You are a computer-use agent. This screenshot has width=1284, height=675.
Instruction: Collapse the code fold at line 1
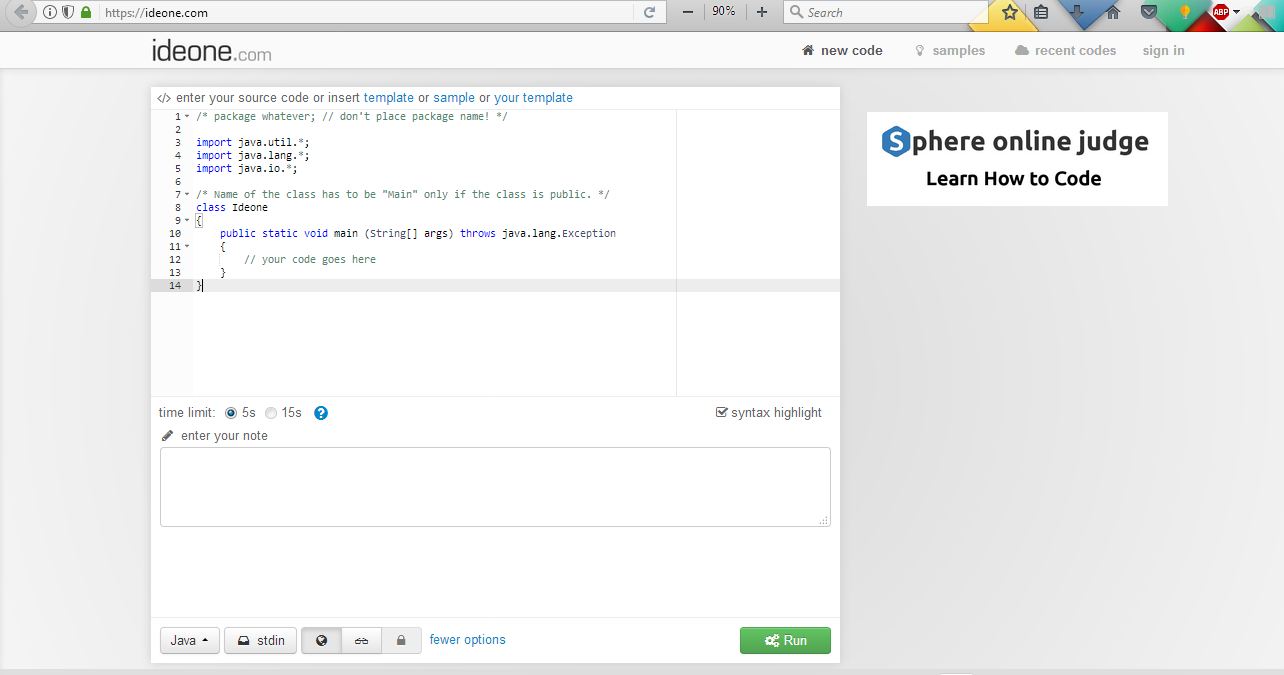(x=187, y=117)
